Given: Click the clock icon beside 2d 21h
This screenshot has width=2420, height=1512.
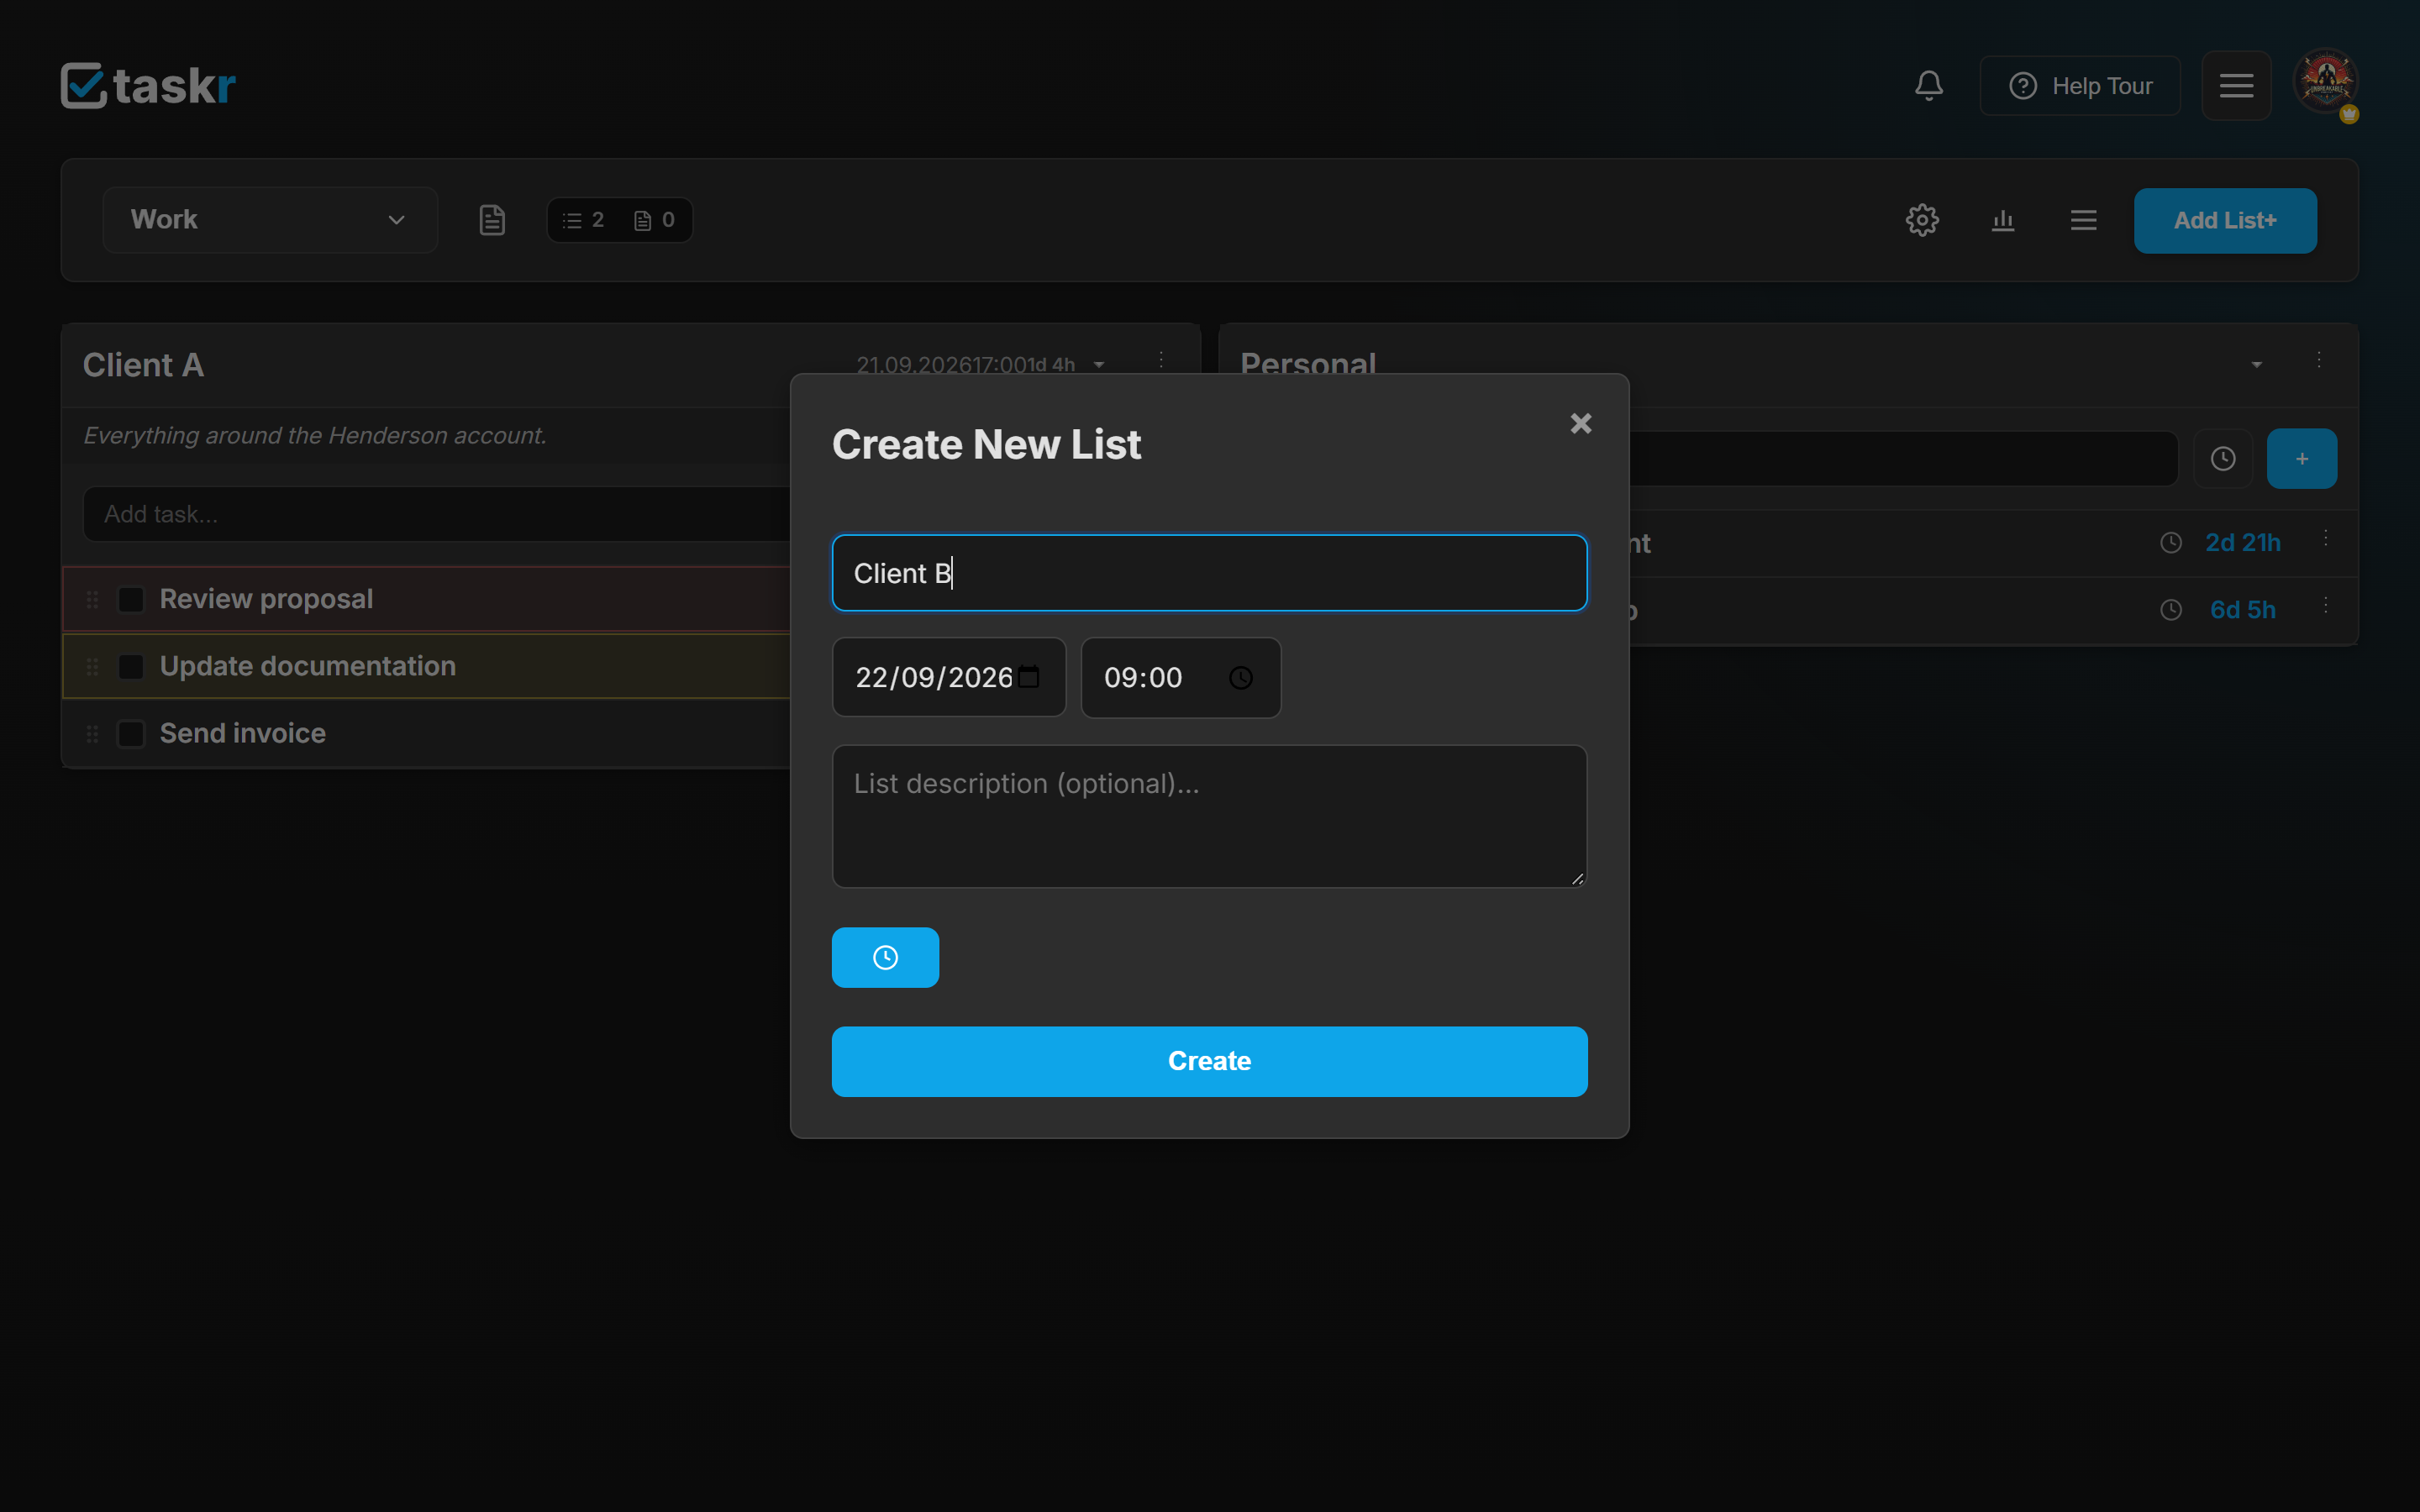Looking at the screenshot, I should [2171, 543].
